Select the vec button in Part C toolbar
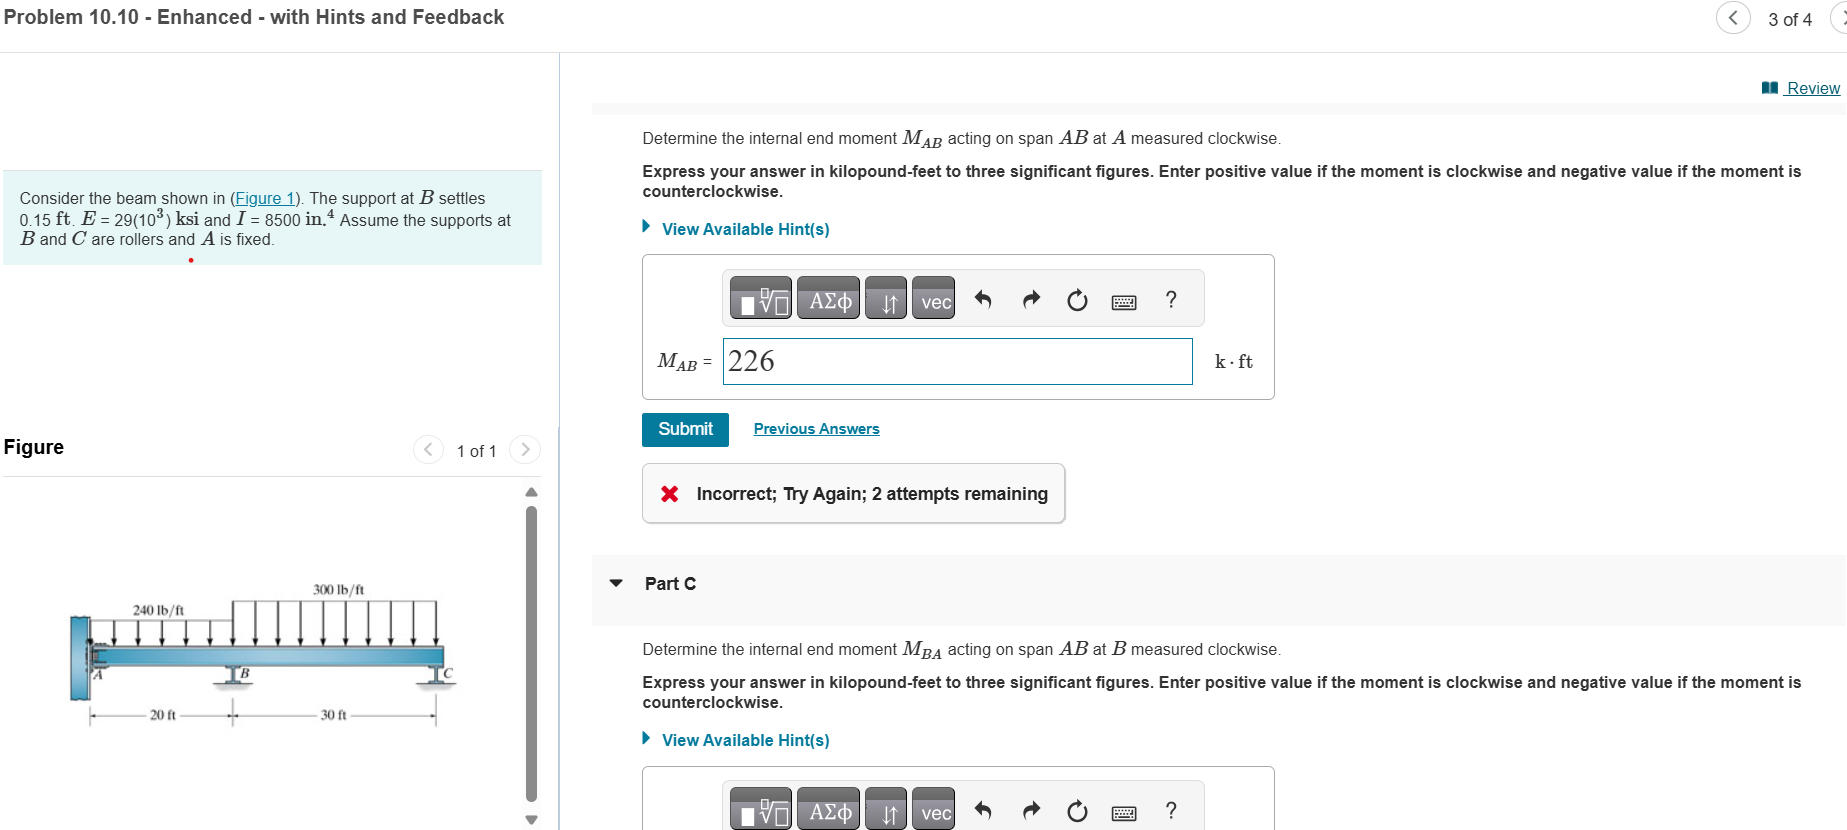 934,810
